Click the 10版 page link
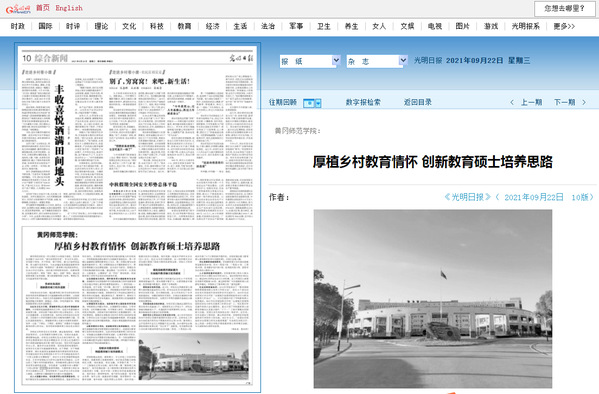 [x=580, y=197]
